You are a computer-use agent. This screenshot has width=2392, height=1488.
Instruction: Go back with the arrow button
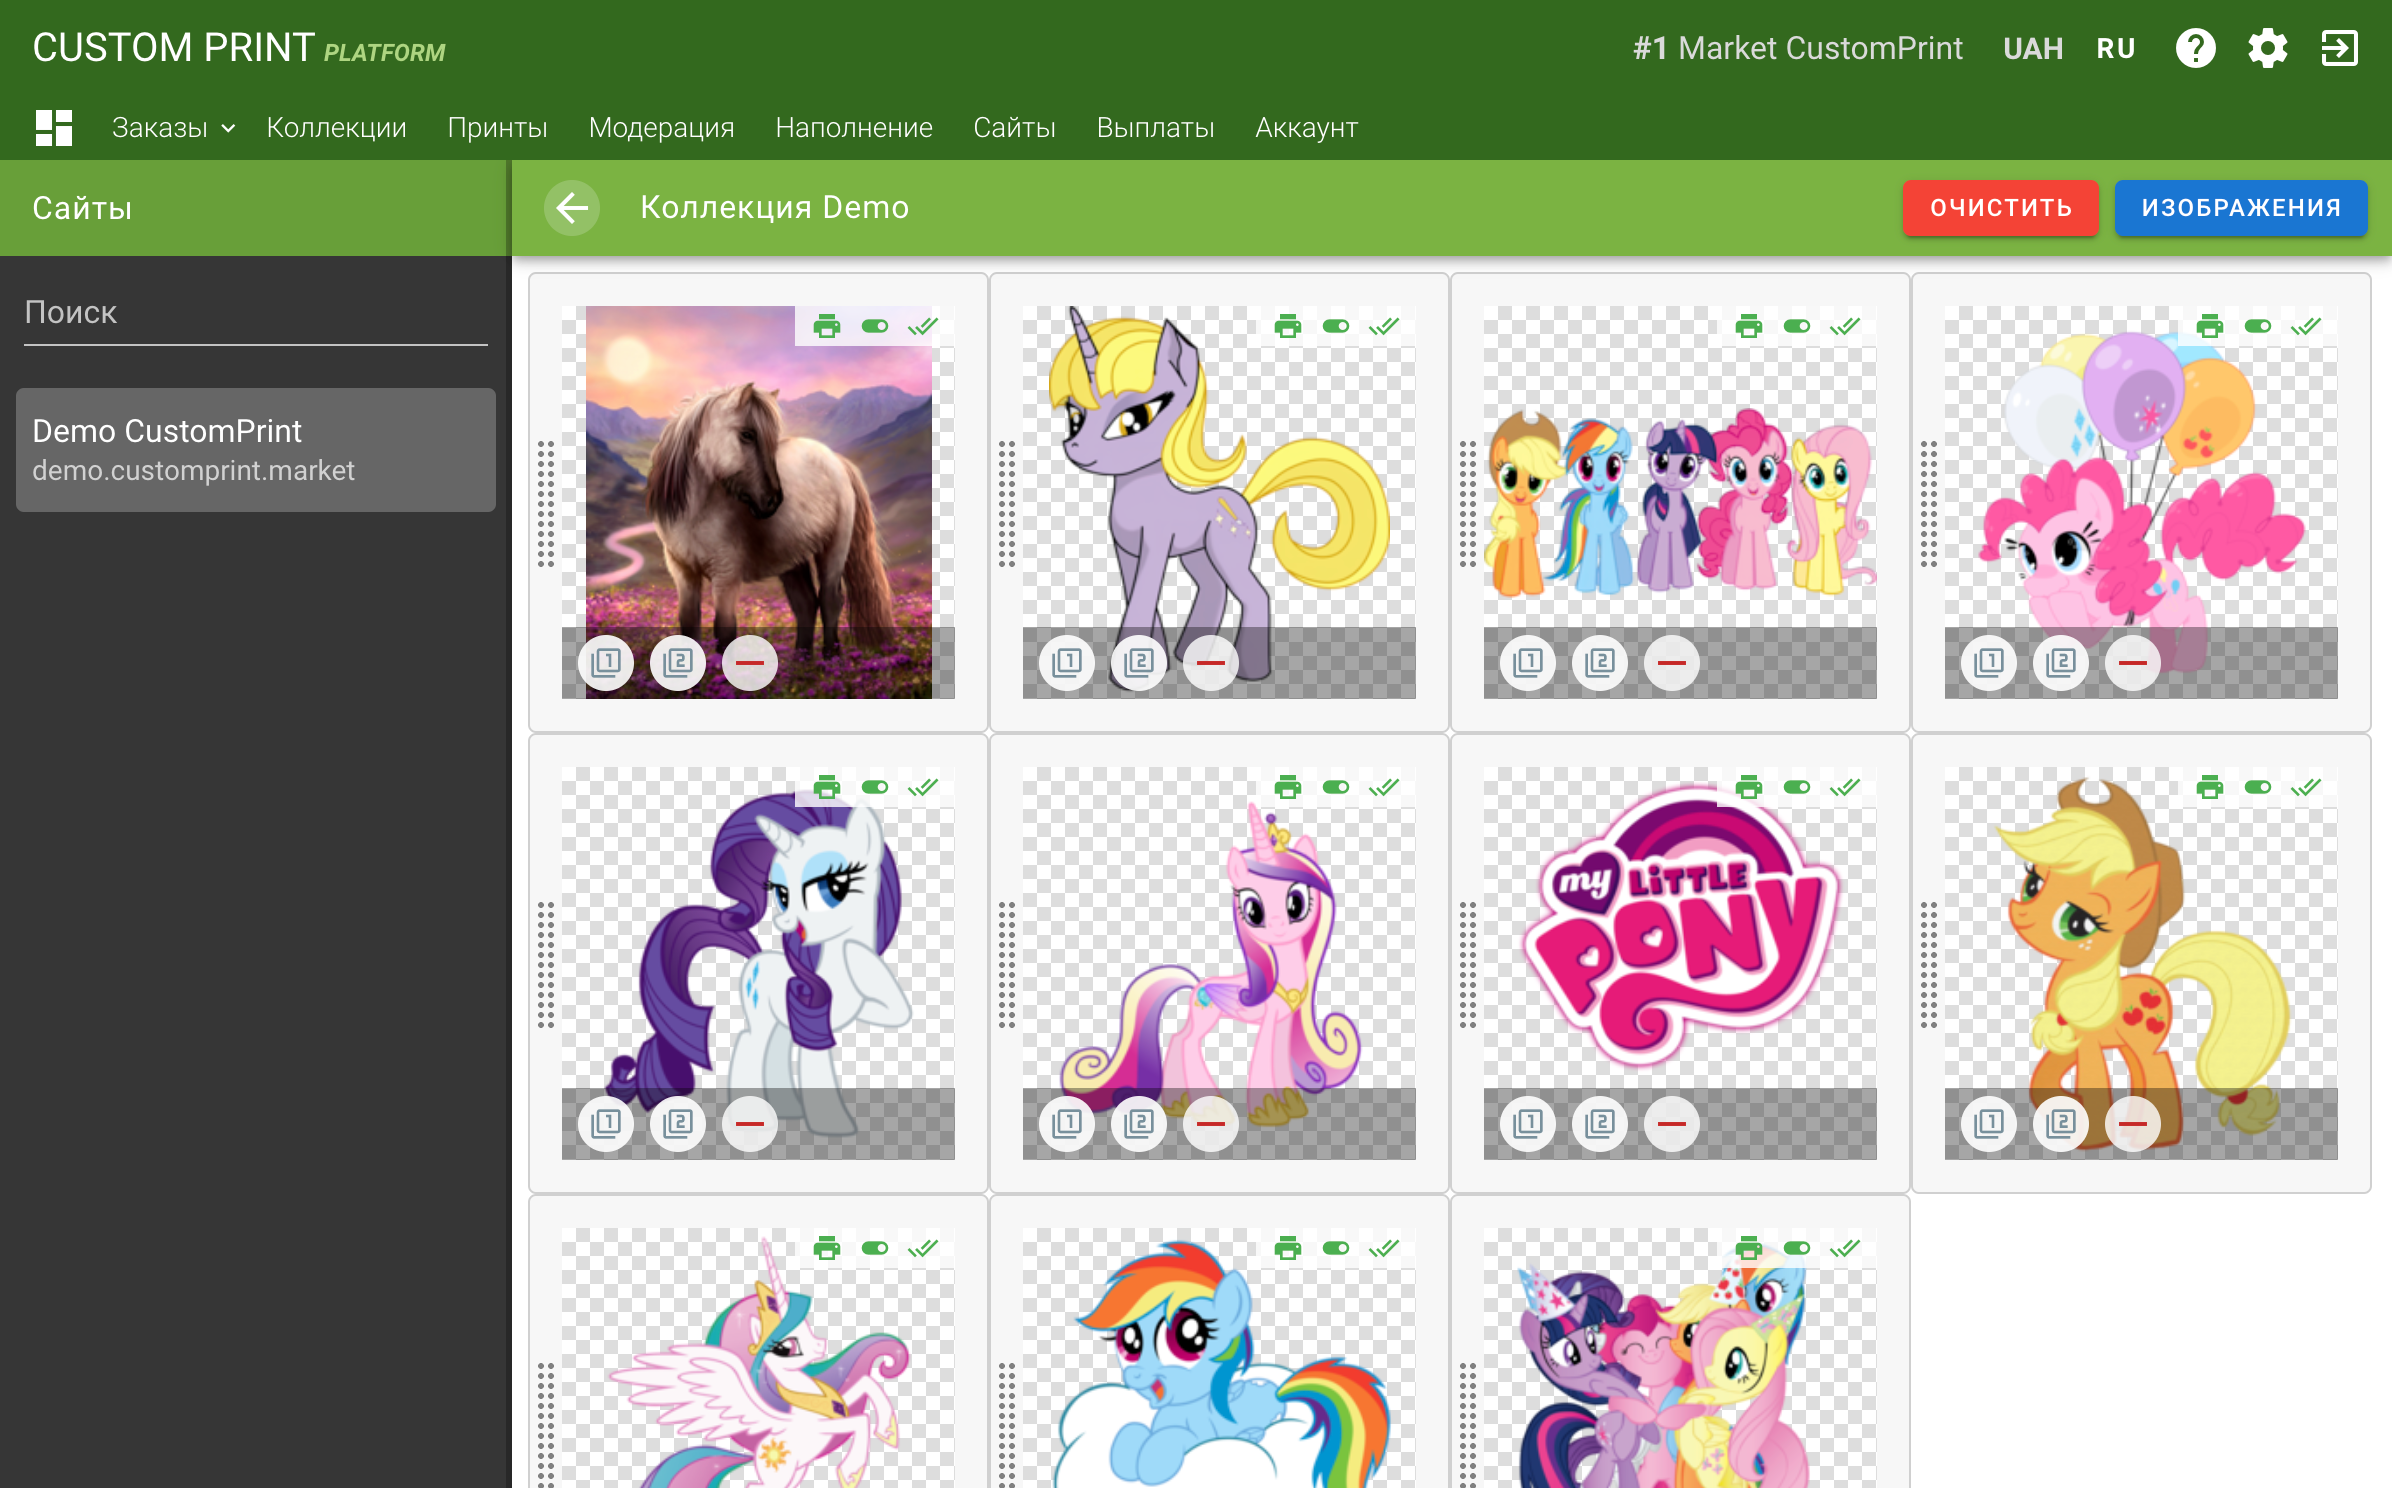coord(572,208)
